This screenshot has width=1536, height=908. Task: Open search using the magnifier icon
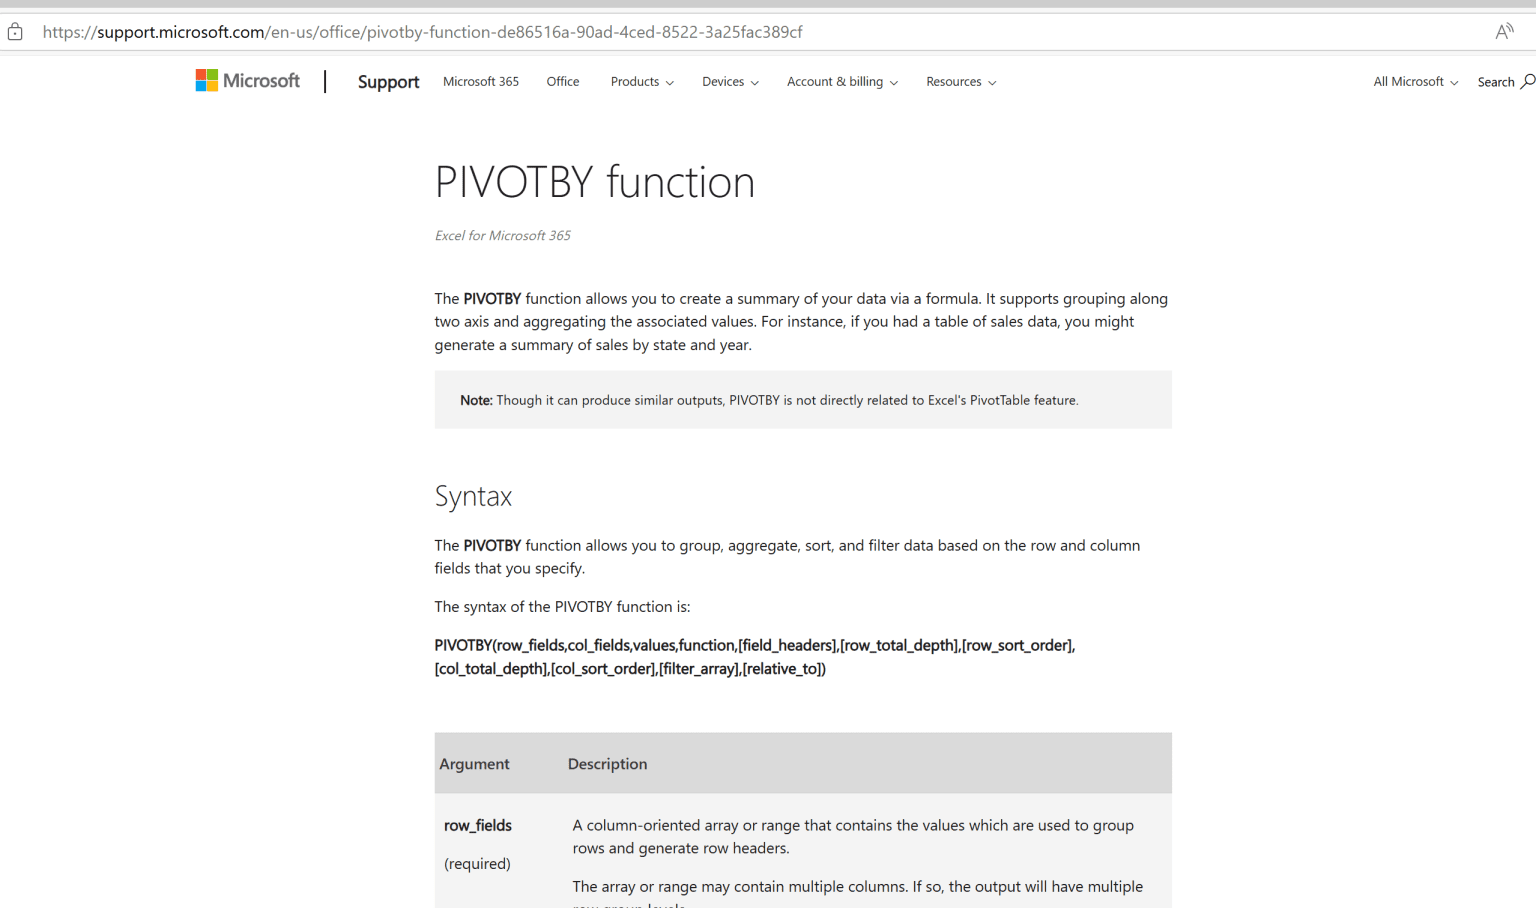click(1529, 81)
